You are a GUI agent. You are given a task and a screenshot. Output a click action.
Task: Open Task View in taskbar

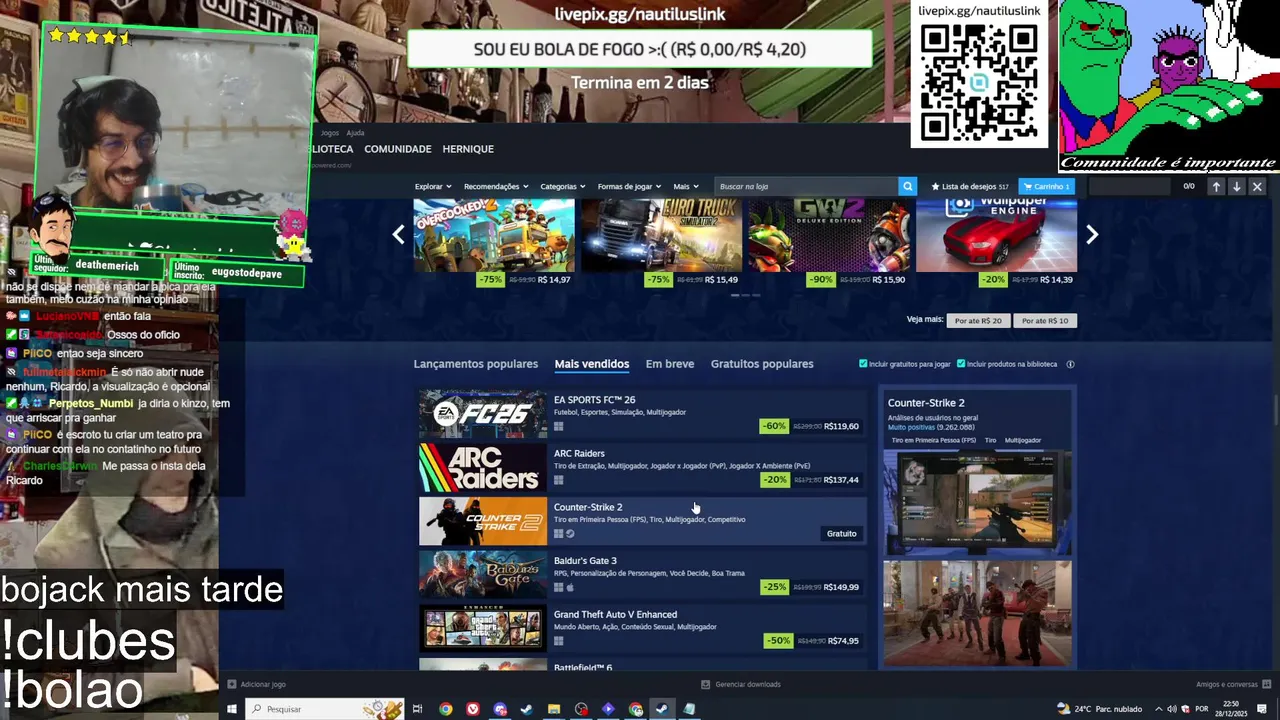418,709
